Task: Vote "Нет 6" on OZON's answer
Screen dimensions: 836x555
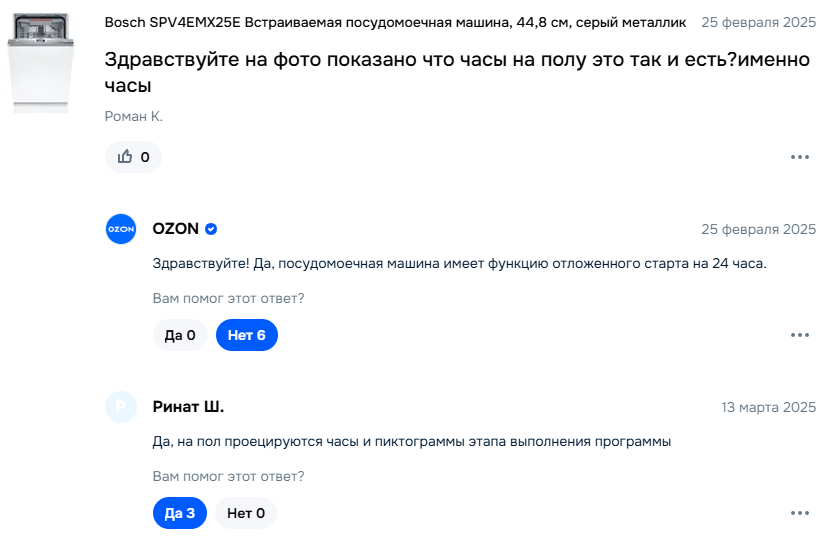Action: pyautogui.click(x=246, y=336)
